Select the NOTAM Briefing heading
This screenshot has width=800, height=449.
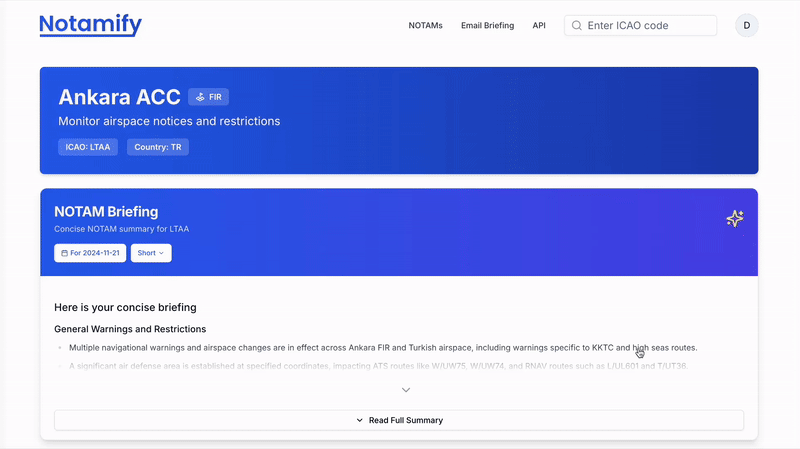pos(106,212)
